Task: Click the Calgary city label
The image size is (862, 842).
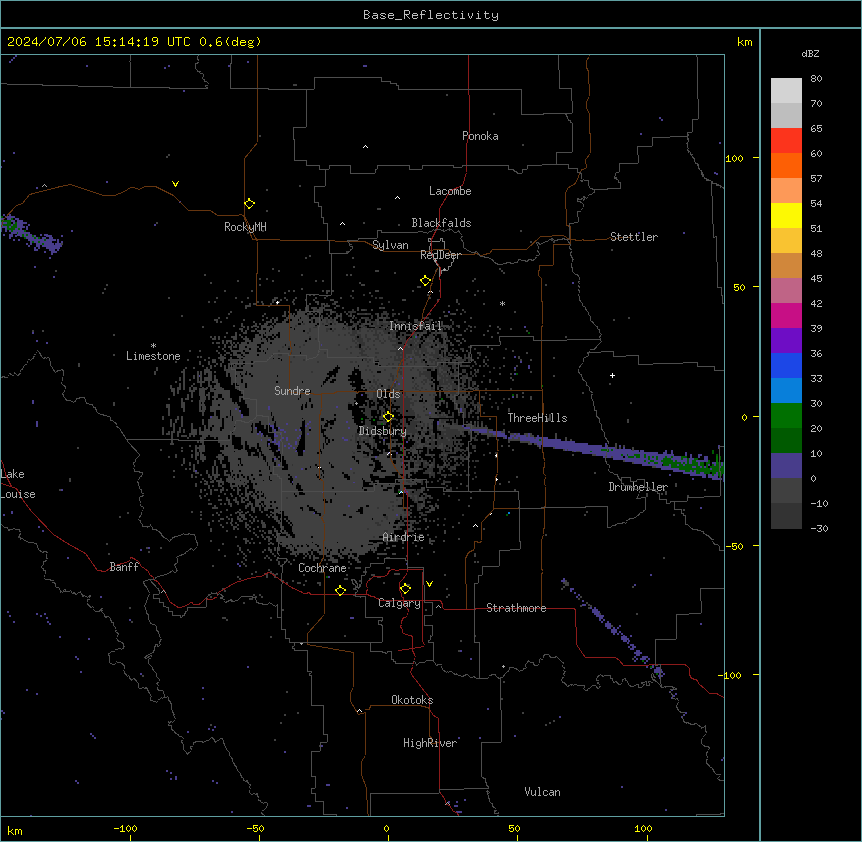Action: click(x=400, y=603)
